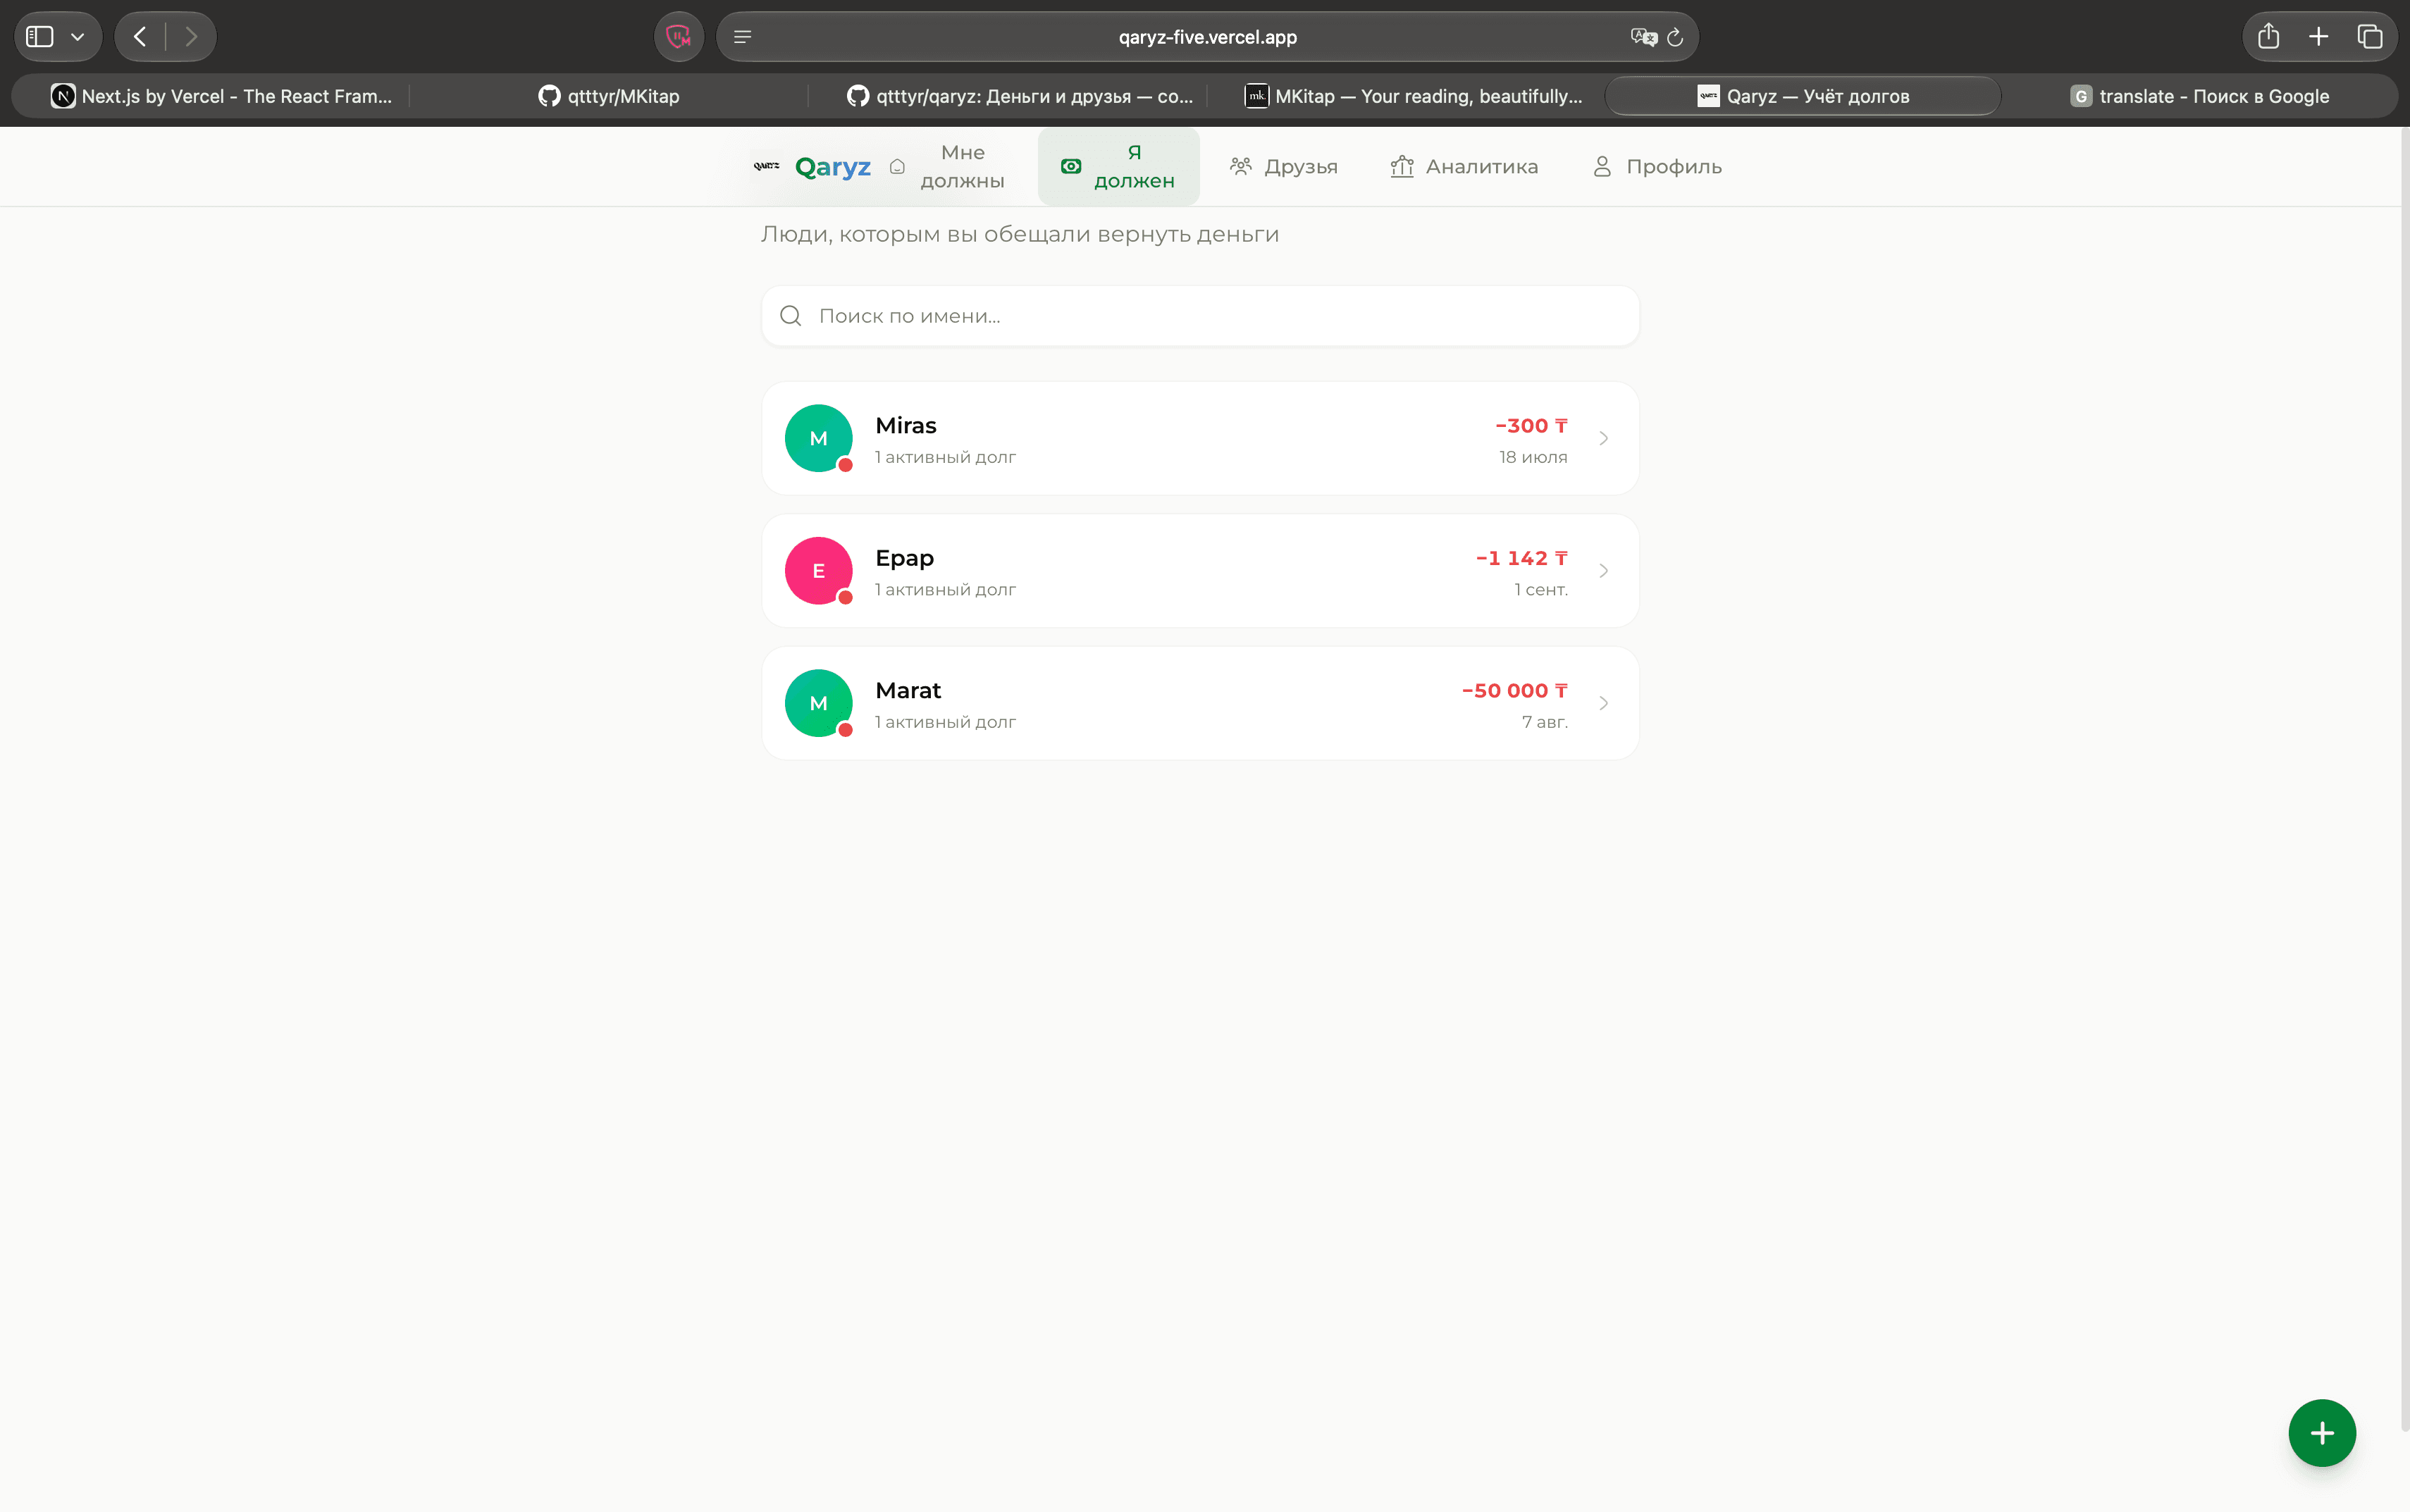Click the search magnifier icon
The height and width of the screenshot is (1512, 2410).
tap(790, 316)
